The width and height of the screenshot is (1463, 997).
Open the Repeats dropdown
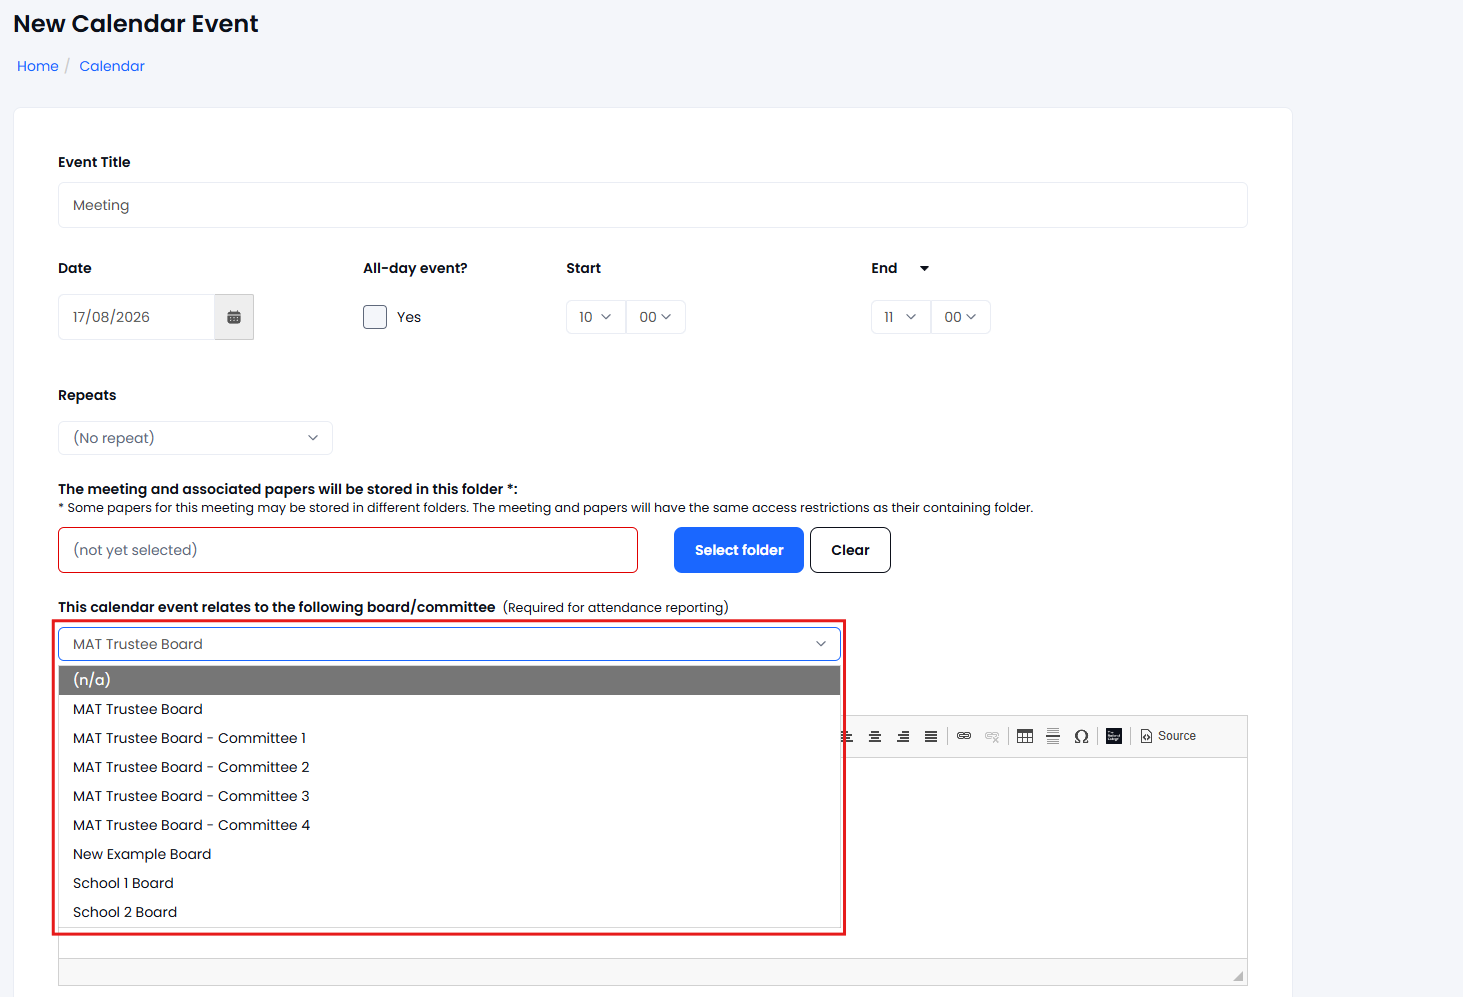click(x=195, y=438)
